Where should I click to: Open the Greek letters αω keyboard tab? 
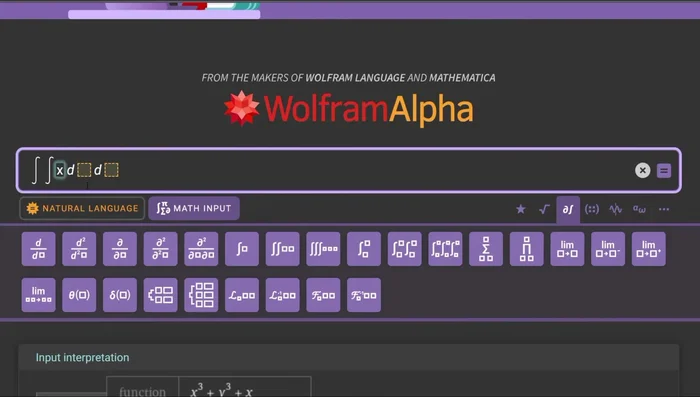coord(639,209)
